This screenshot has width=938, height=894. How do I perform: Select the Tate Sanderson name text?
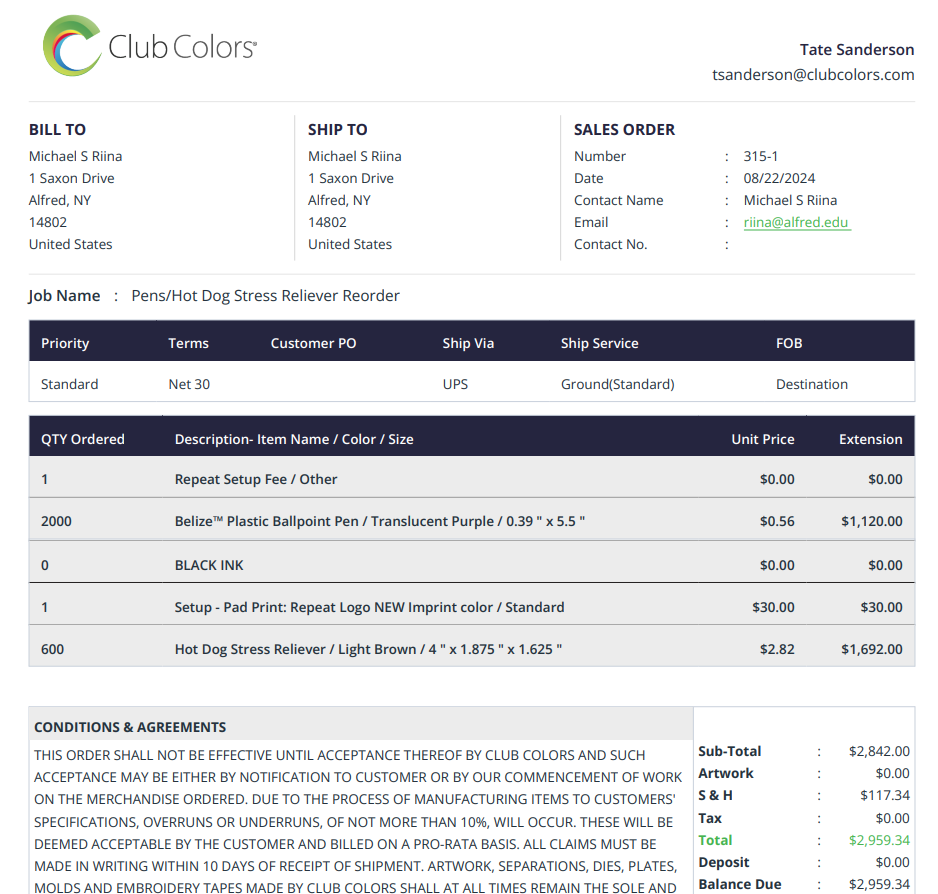pyautogui.click(x=856, y=49)
